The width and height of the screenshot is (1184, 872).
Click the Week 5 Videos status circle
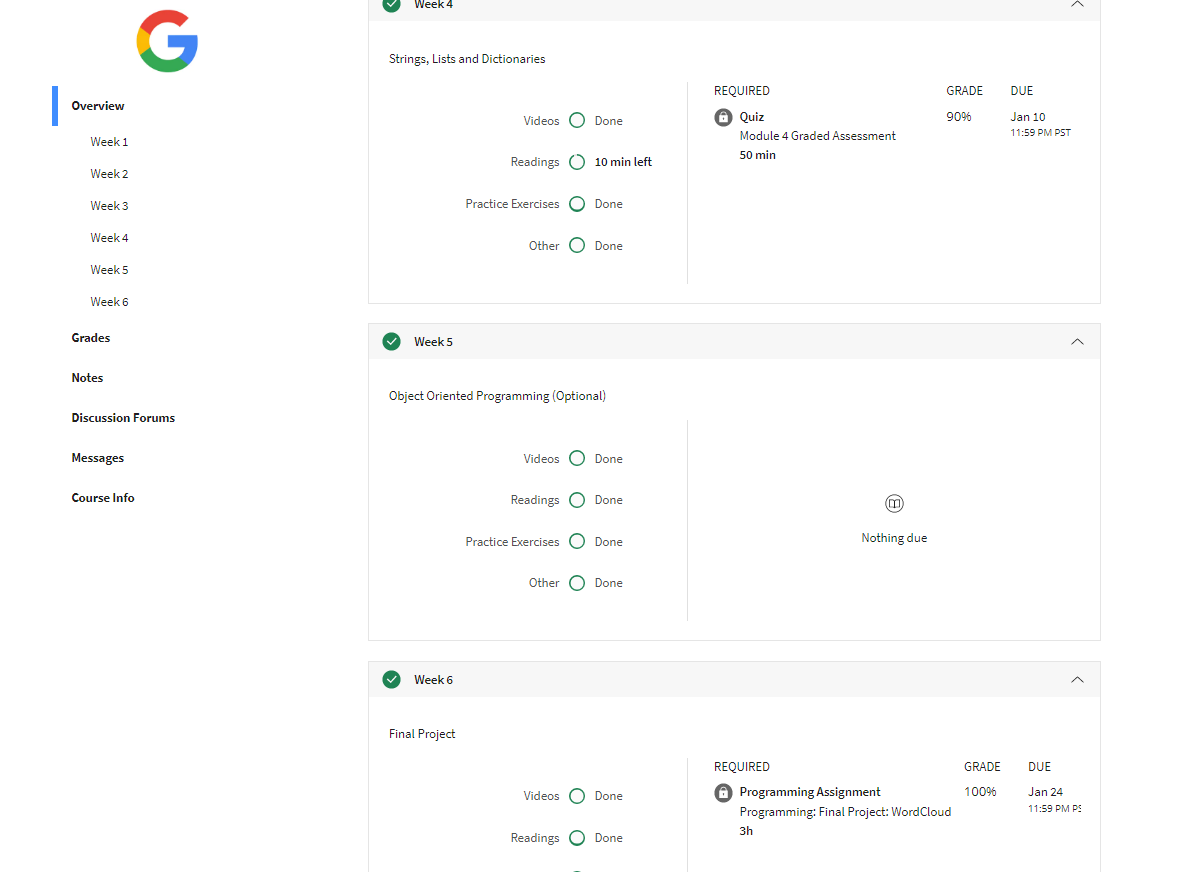click(577, 459)
